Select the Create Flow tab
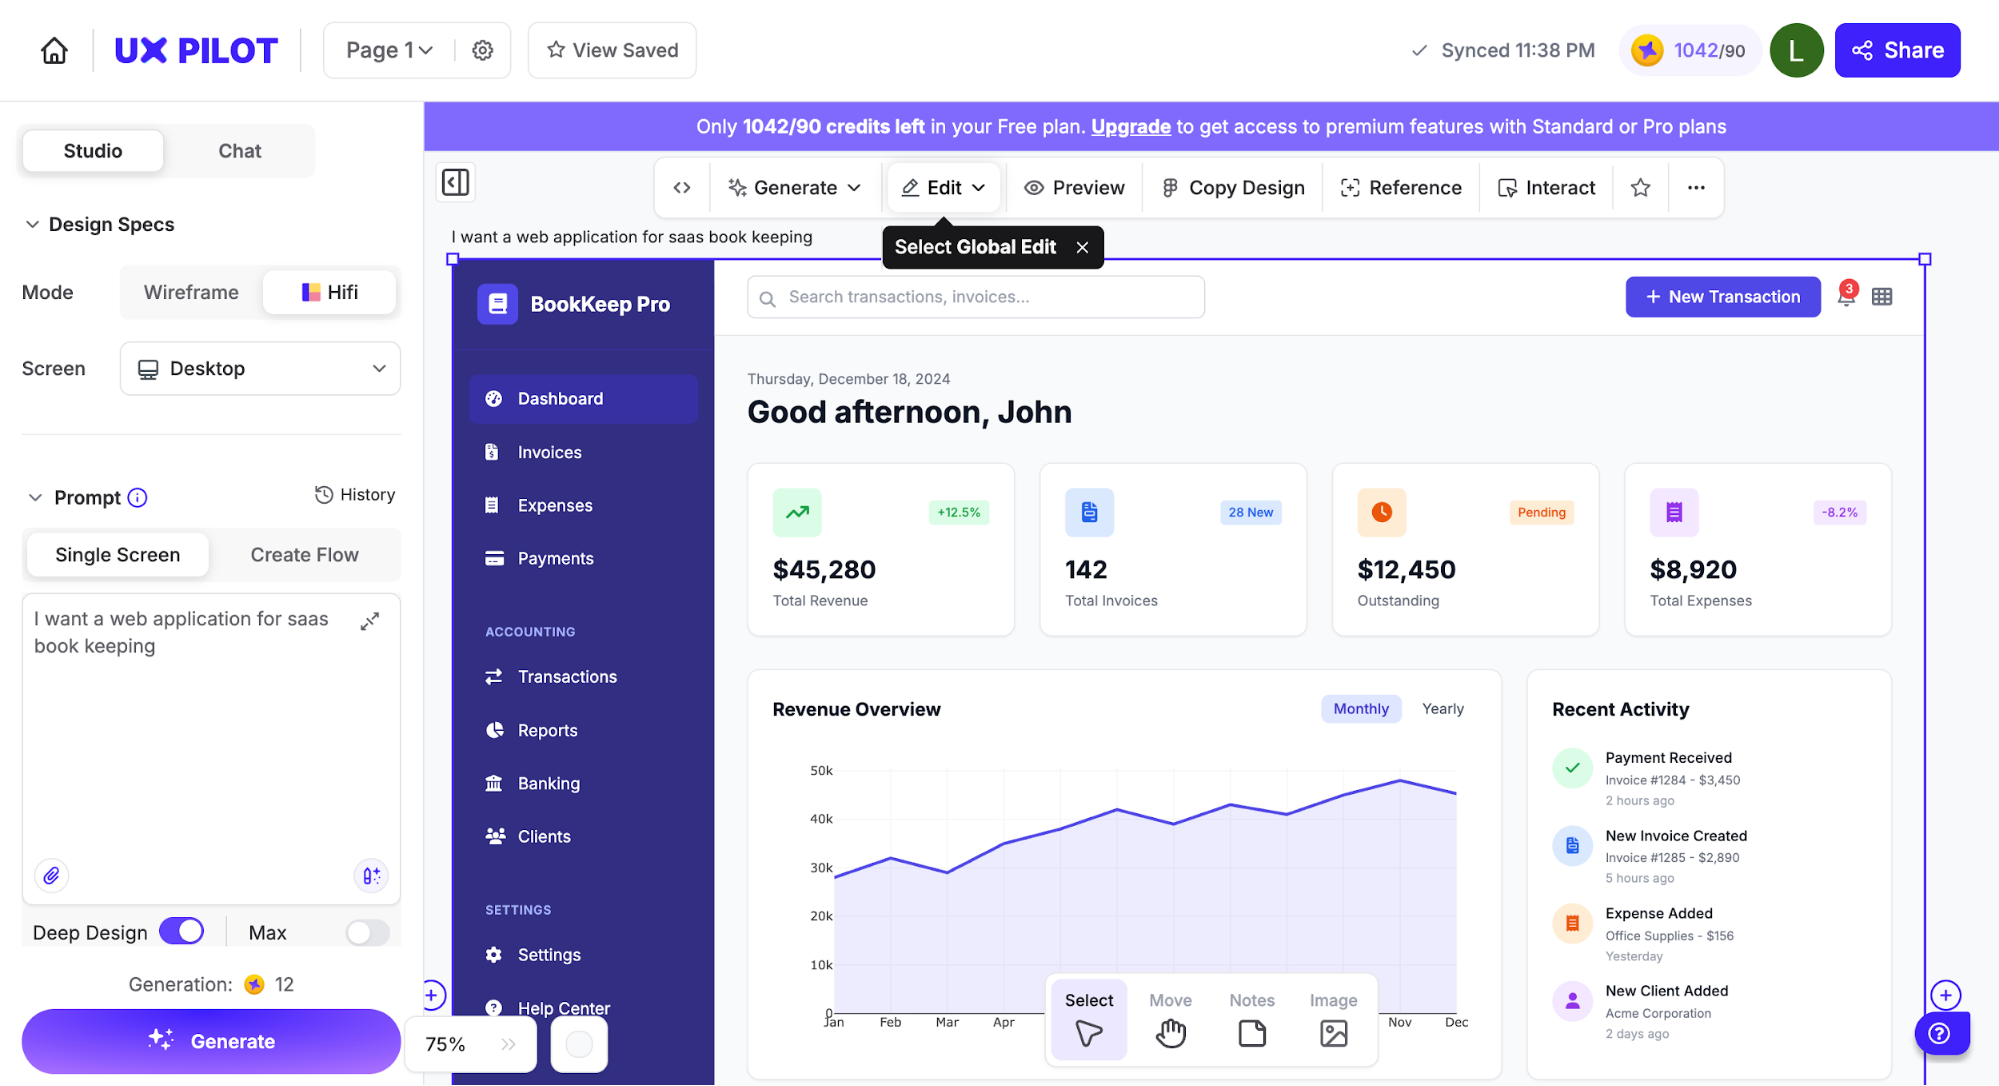 coord(304,554)
